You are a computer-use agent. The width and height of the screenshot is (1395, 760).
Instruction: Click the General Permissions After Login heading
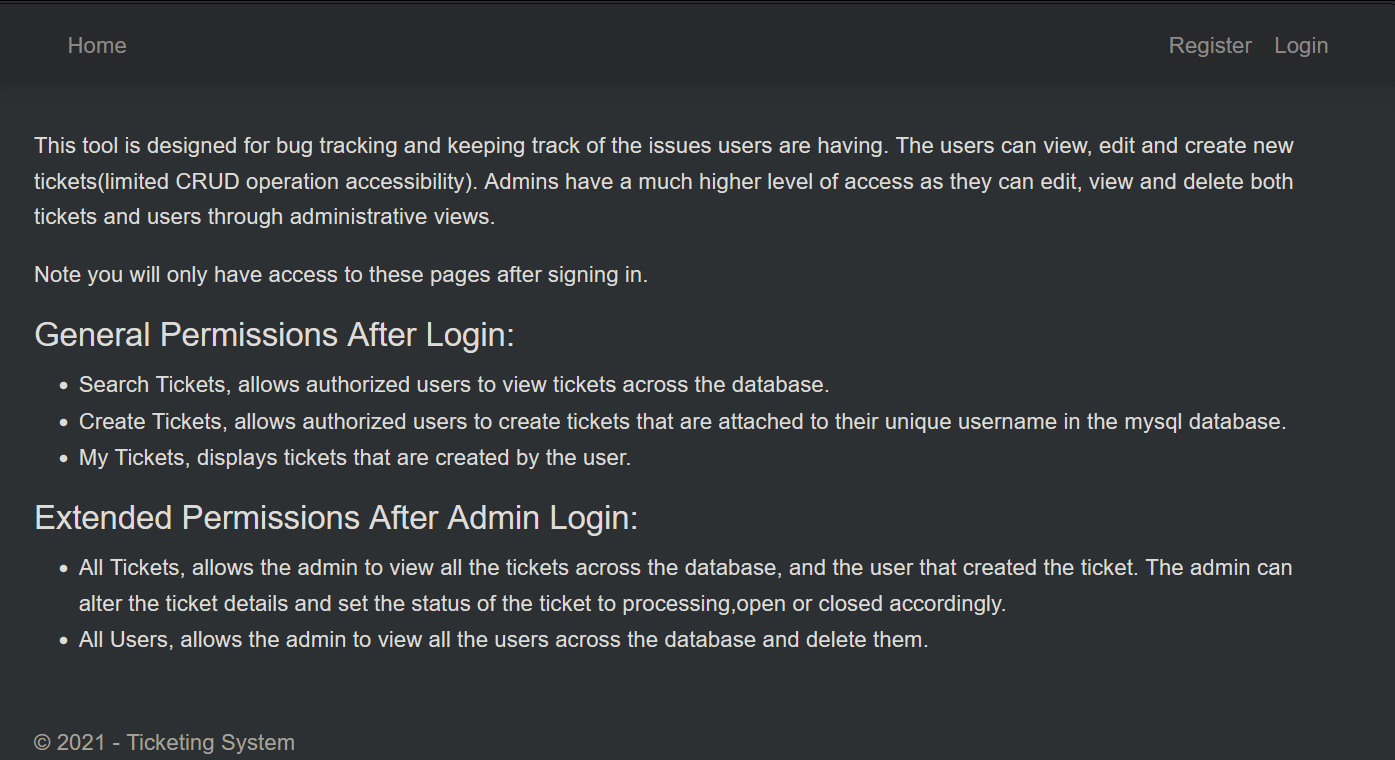coord(274,334)
